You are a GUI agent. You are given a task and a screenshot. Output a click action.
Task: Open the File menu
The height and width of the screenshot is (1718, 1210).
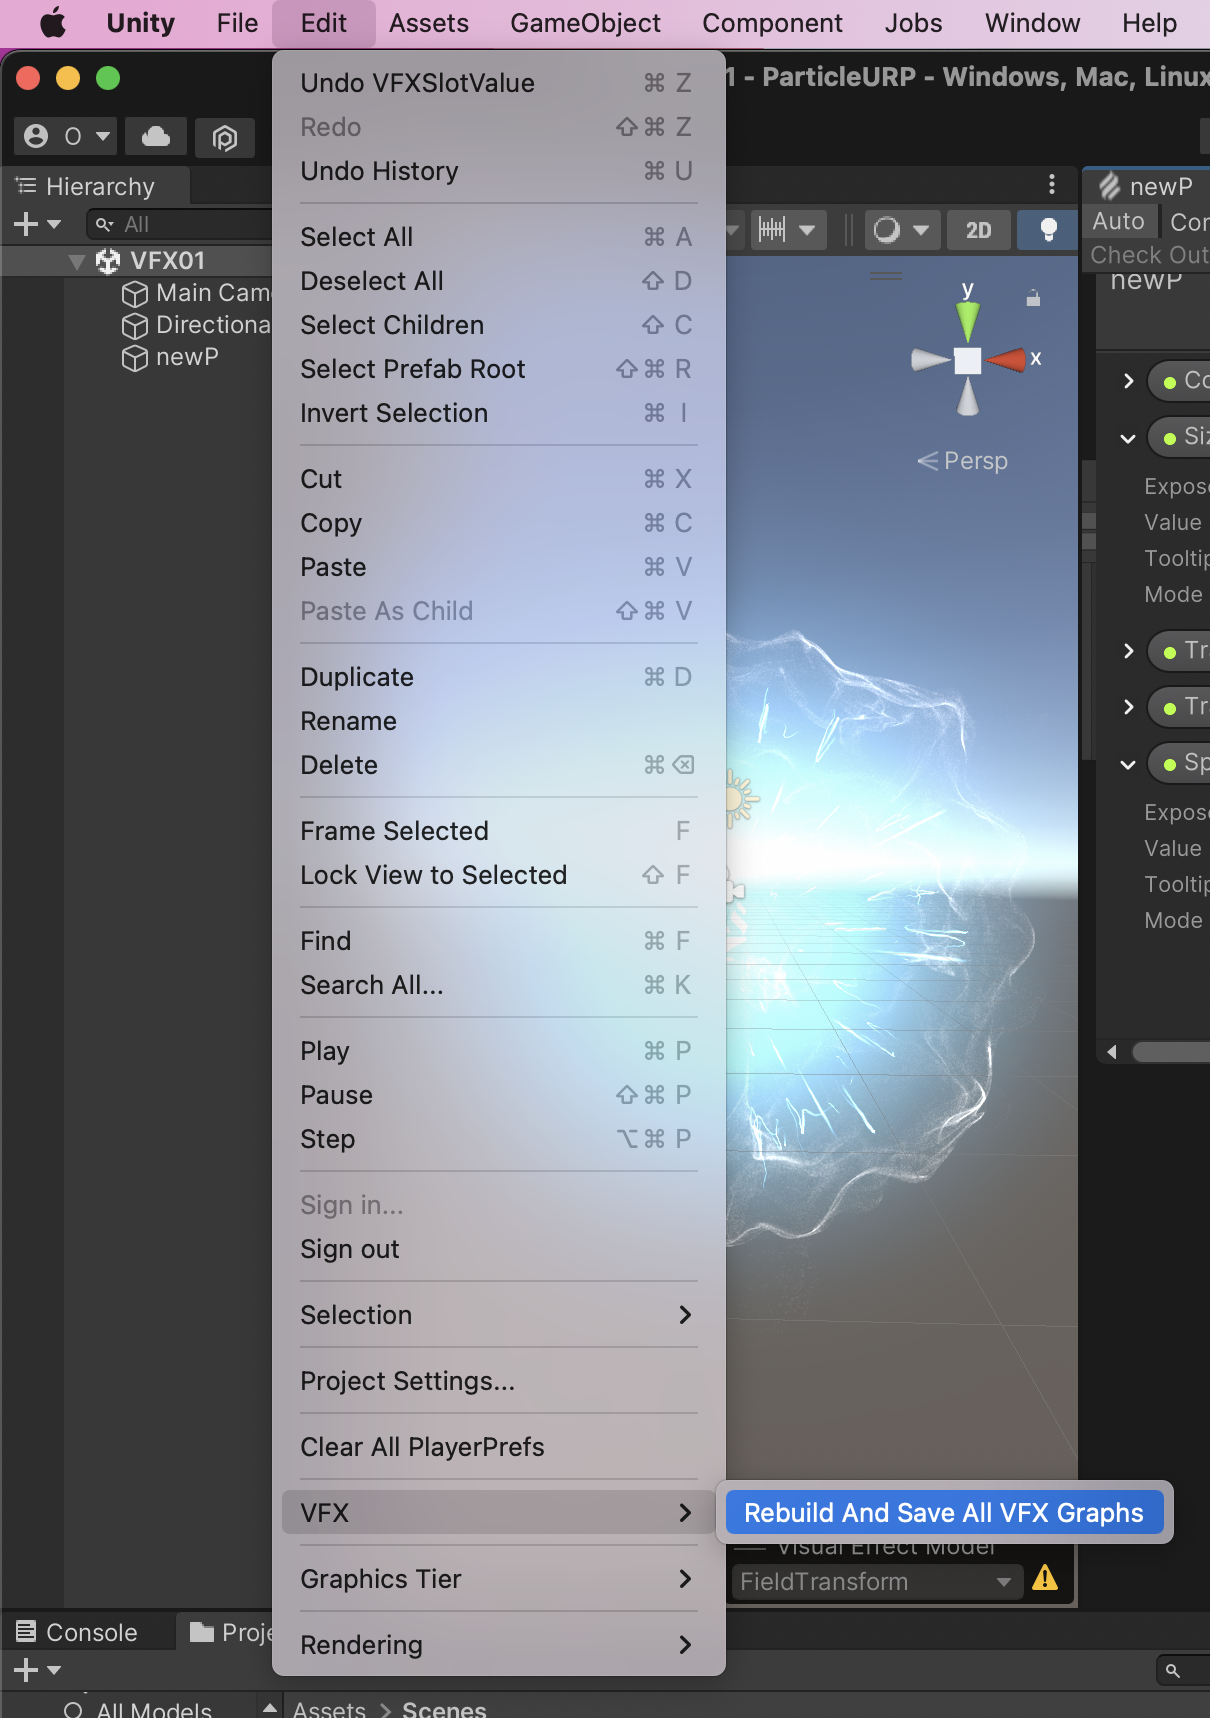[237, 23]
